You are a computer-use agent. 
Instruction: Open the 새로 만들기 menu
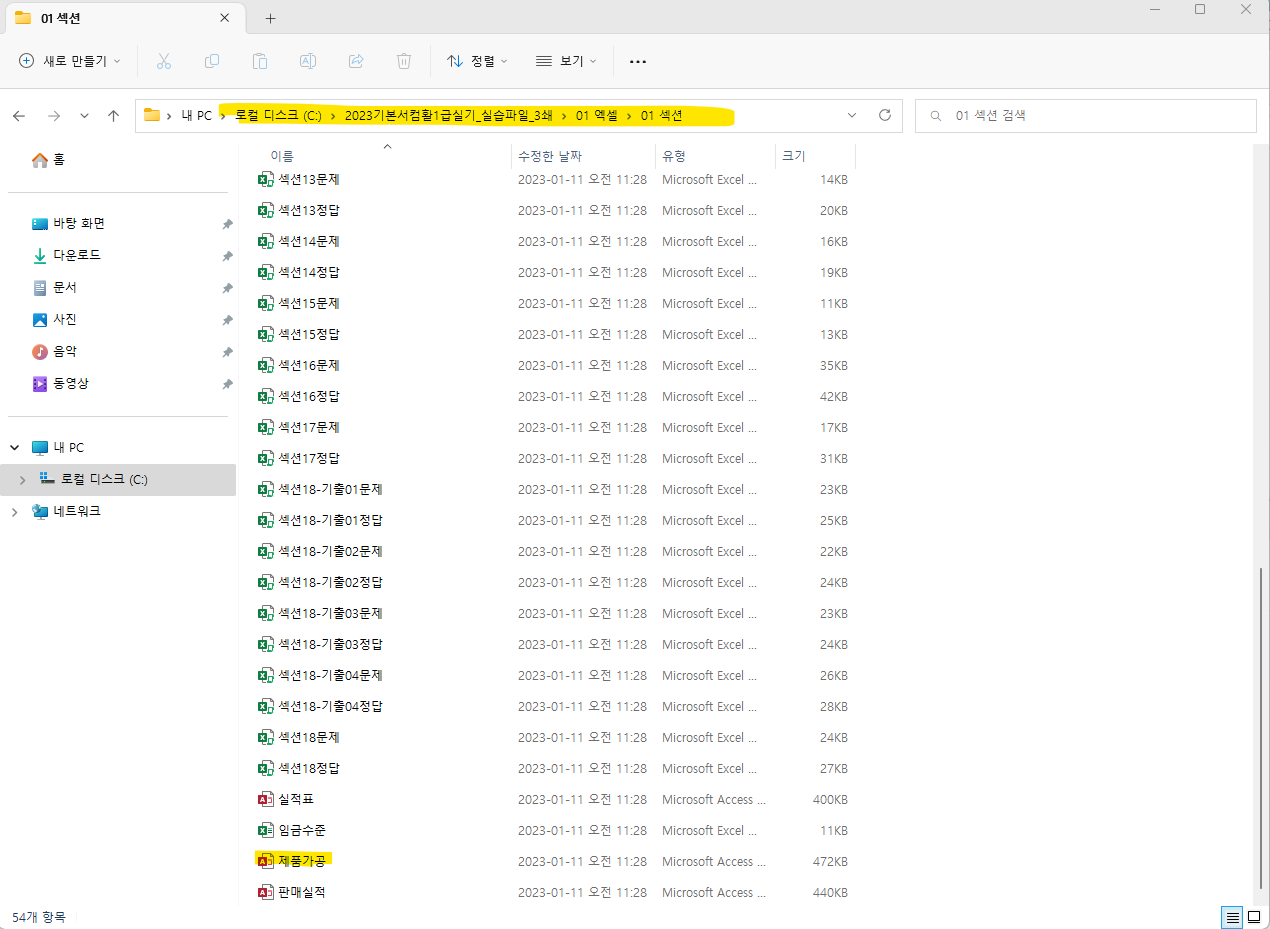(x=70, y=61)
